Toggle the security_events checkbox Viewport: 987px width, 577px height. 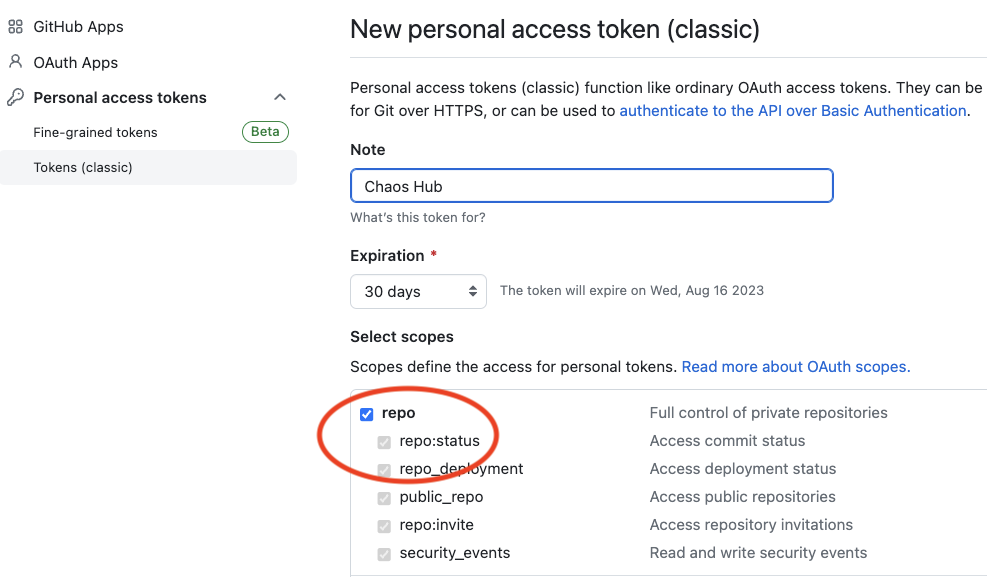pos(384,554)
